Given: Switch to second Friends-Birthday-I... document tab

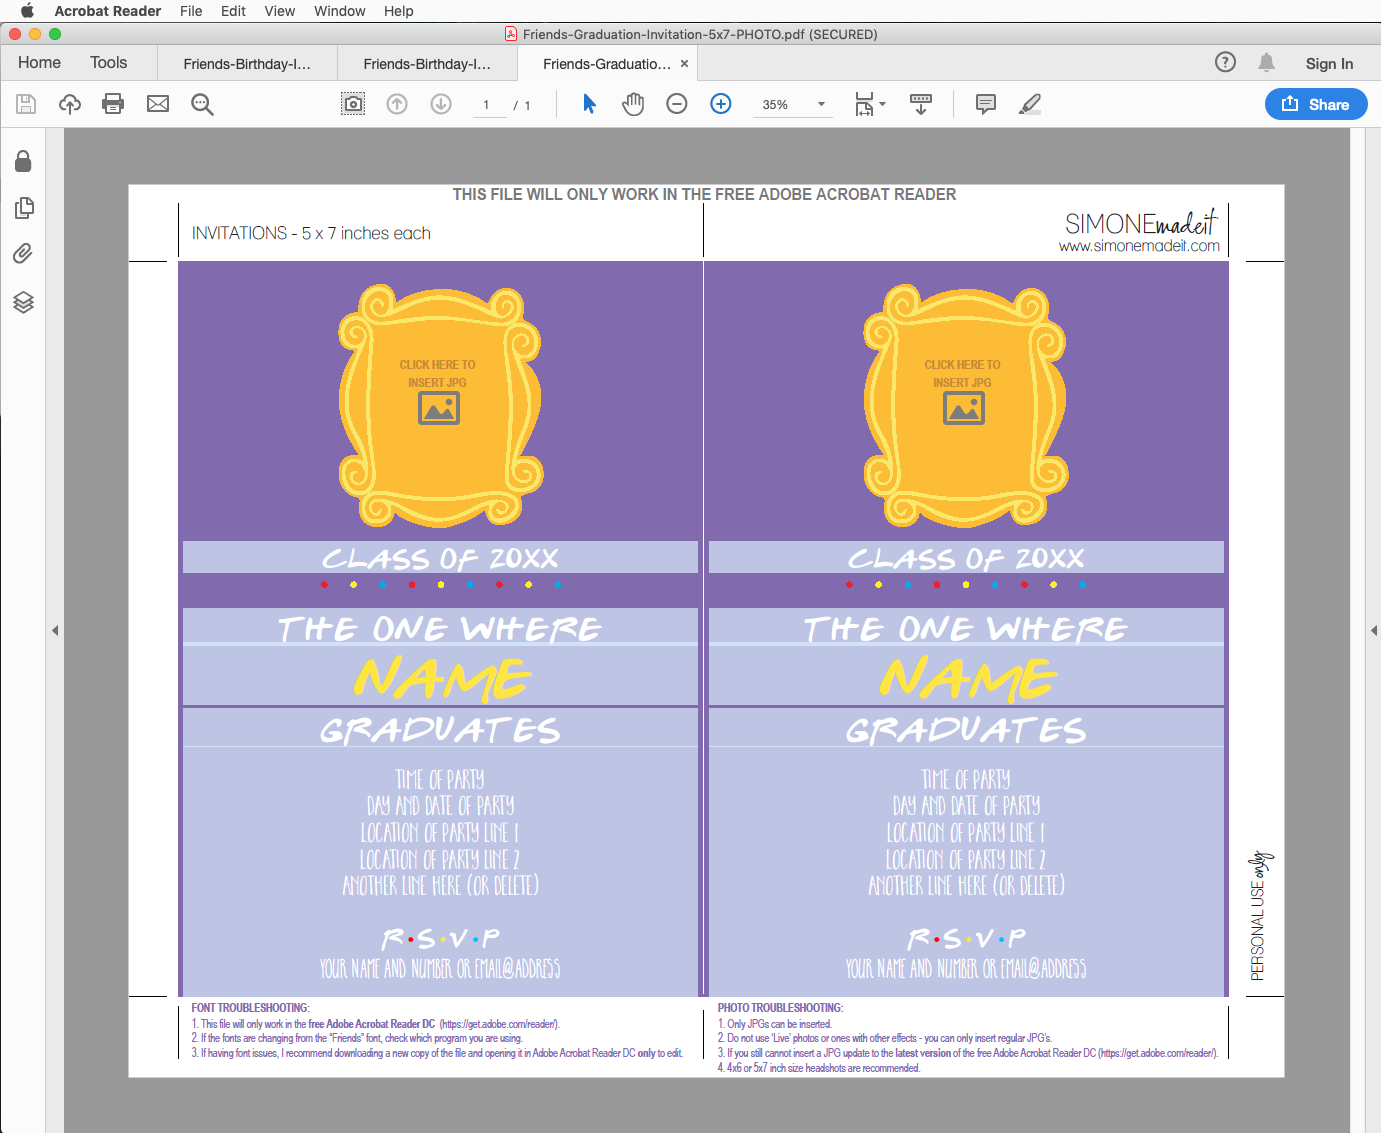Looking at the screenshot, I should tap(427, 64).
